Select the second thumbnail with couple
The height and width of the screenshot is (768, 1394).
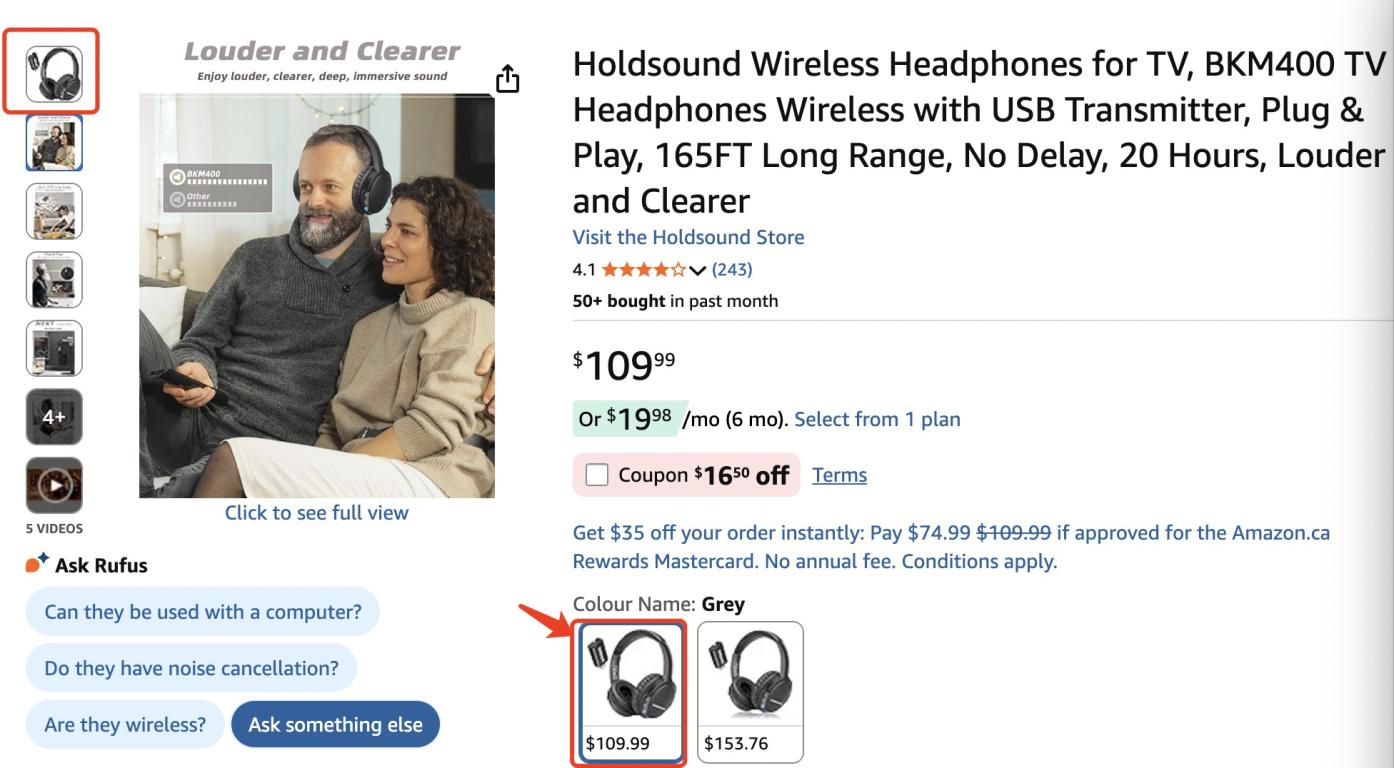pyautogui.click(x=54, y=143)
